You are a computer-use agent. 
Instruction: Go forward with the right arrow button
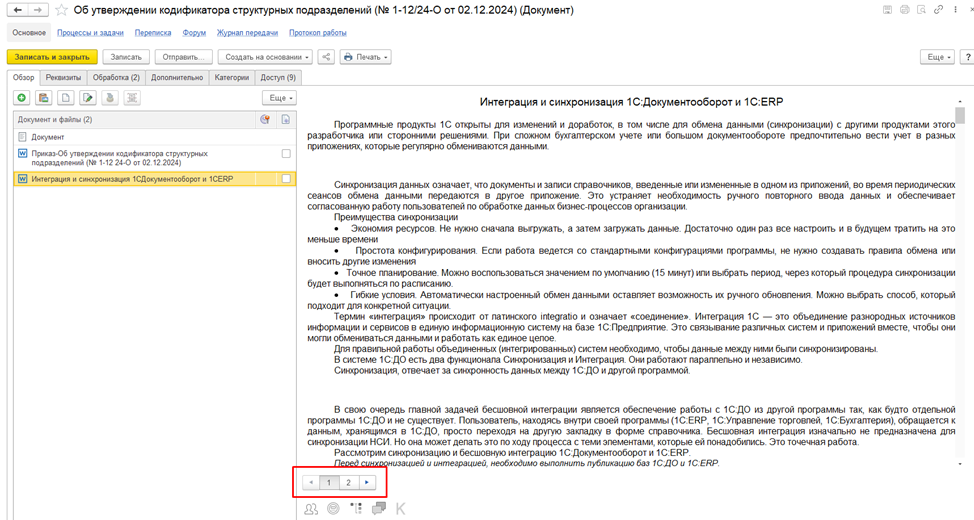(x=37, y=10)
